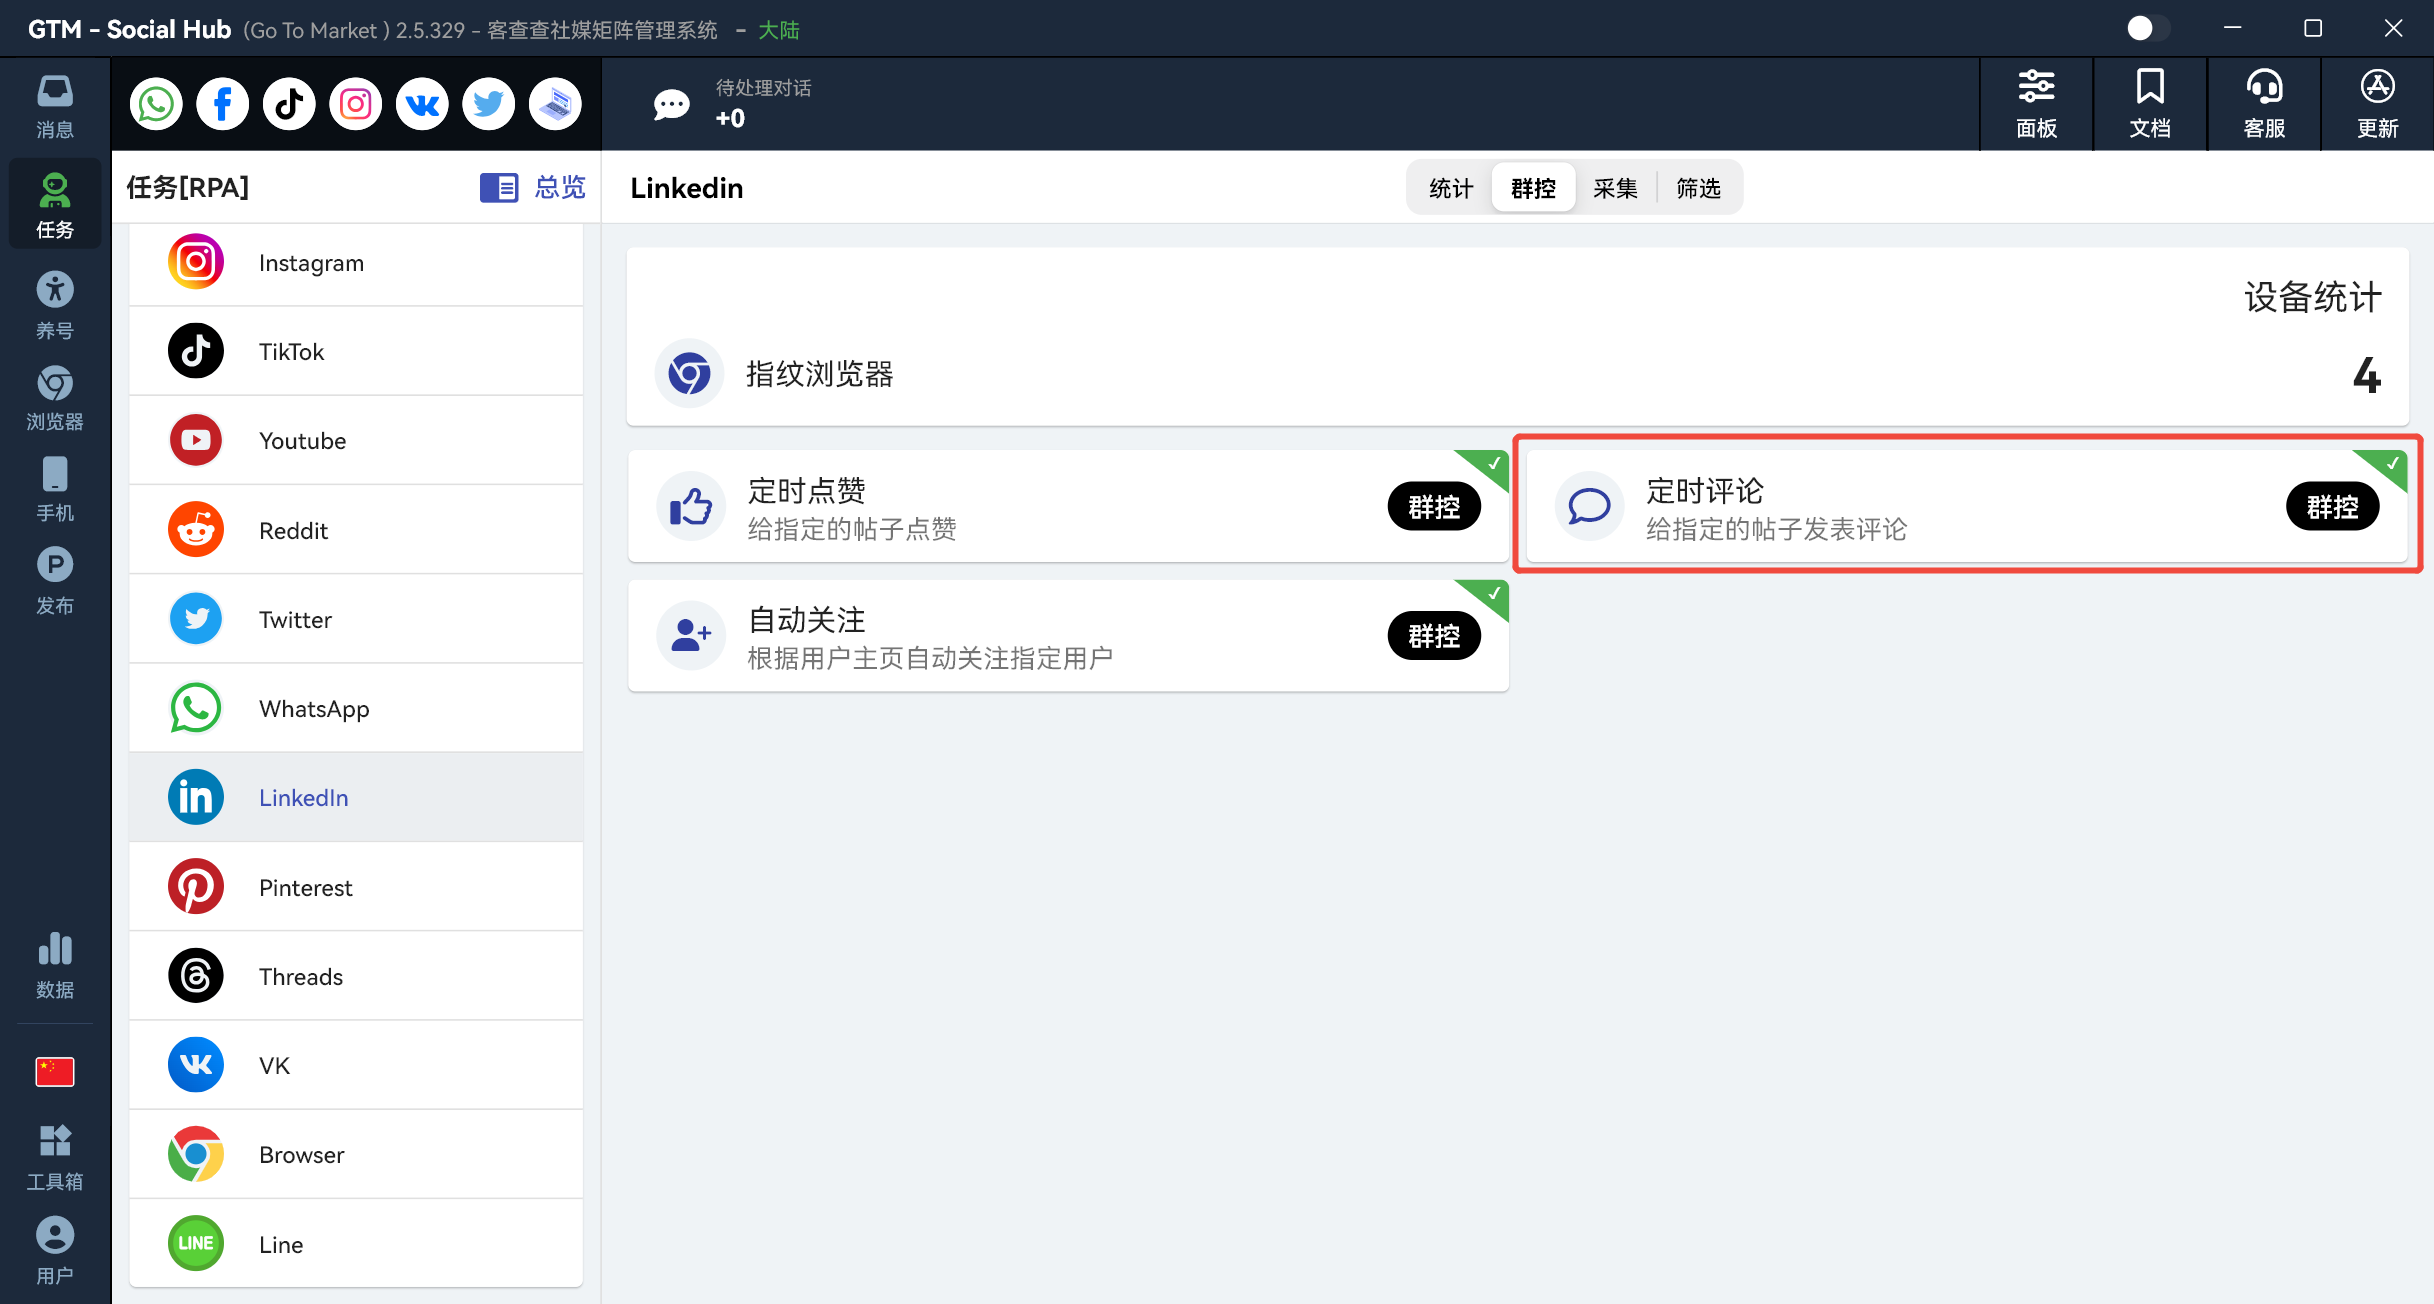Contact 客服 customer service
The height and width of the screenshot is (1304, 2434).
tap(2264, 104)
